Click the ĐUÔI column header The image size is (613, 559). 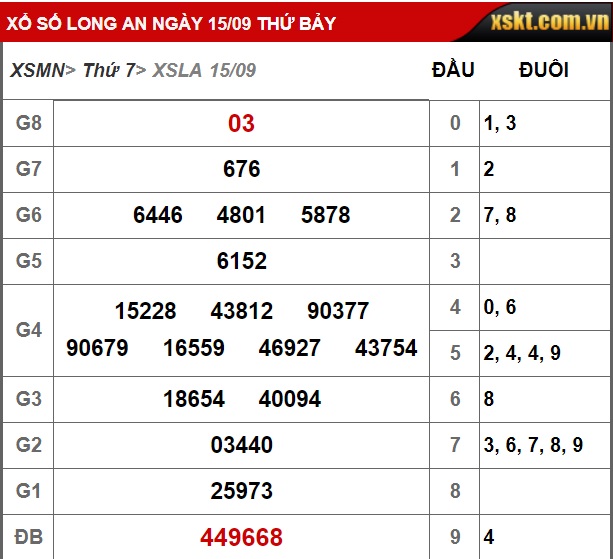(x=543, y=70)
